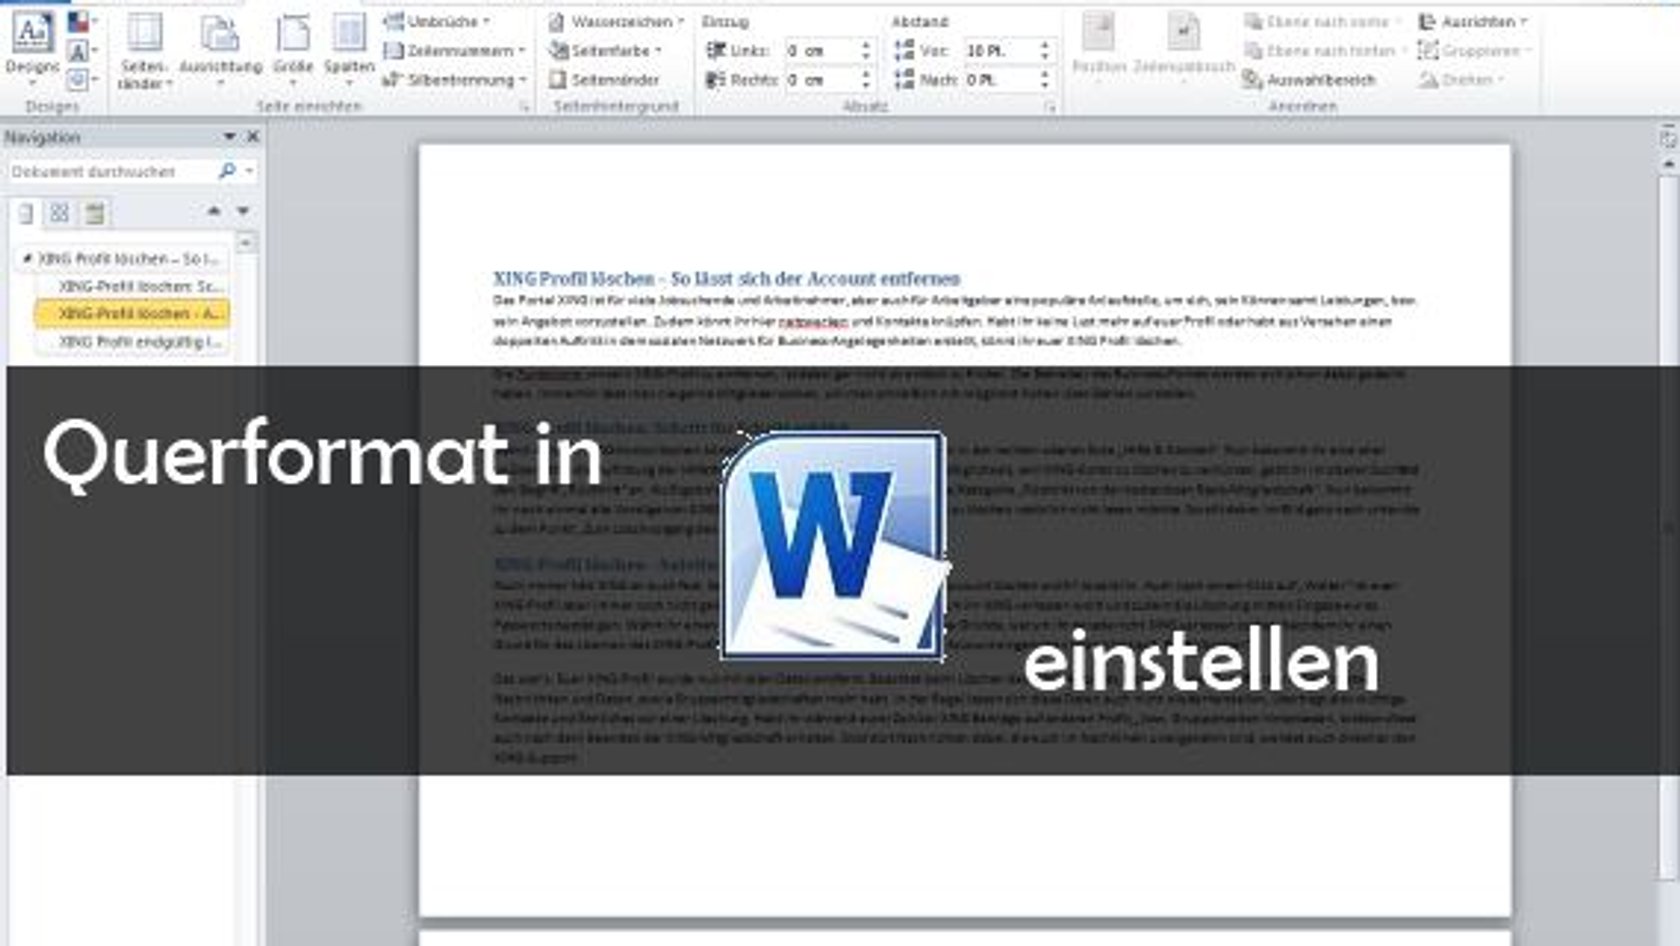Open the Drehen rotate dropdown
The width and height of the screenshot is (1680, 946).
(1461, 79)
